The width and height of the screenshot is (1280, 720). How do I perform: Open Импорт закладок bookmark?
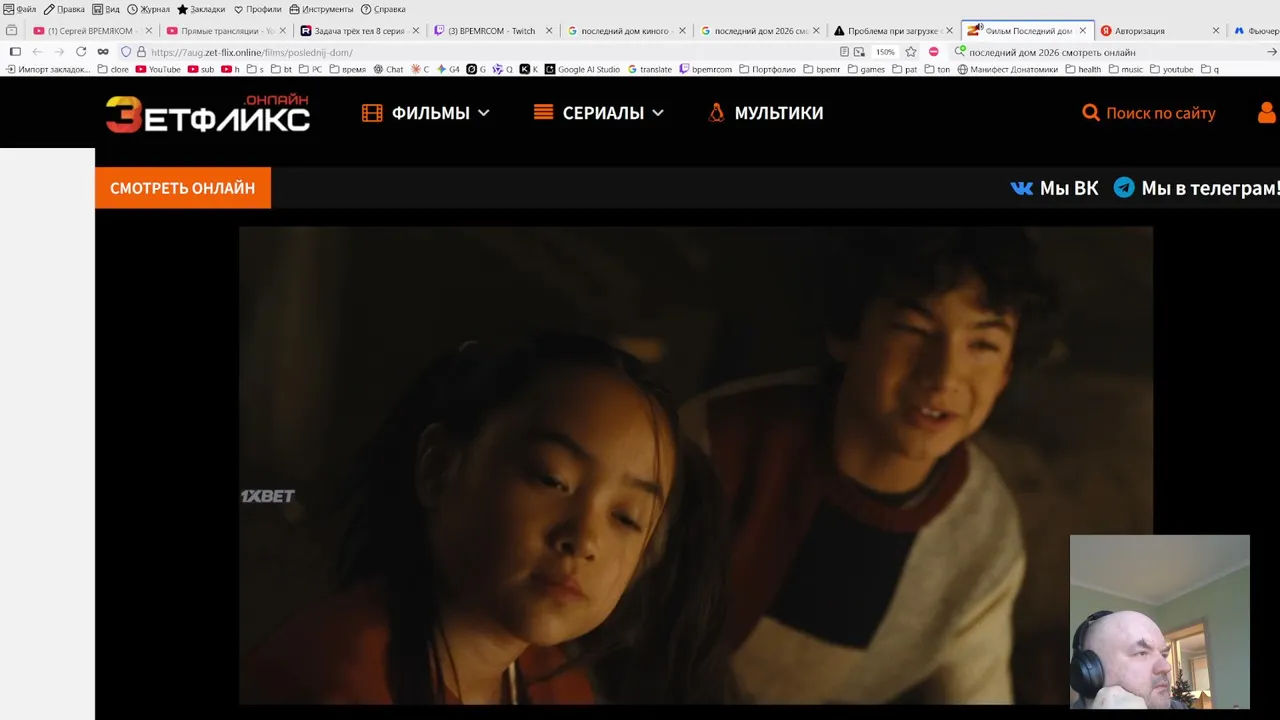point(48,70)
